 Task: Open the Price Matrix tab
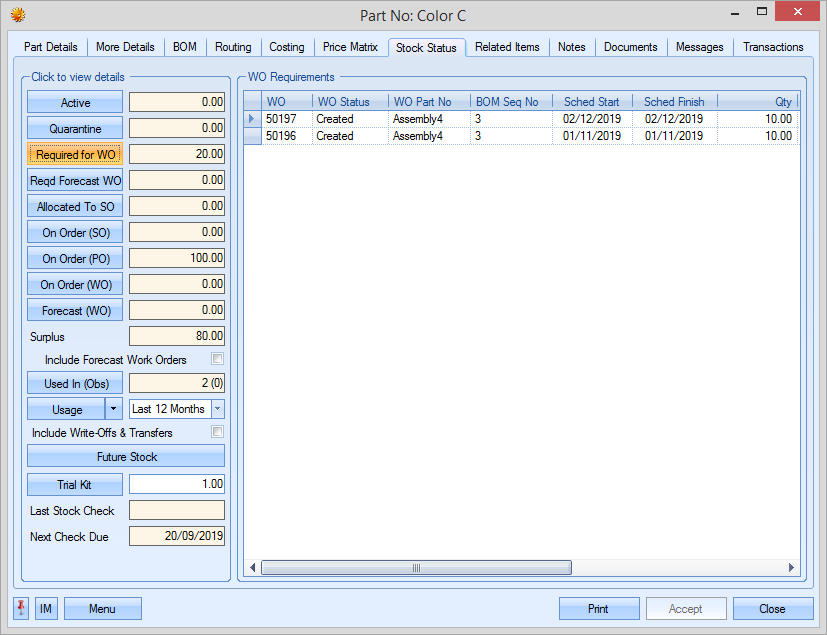(350, 47)
